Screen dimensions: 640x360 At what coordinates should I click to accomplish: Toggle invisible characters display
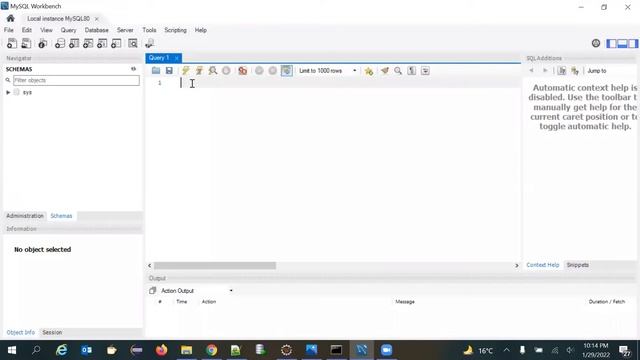point(411,71)
